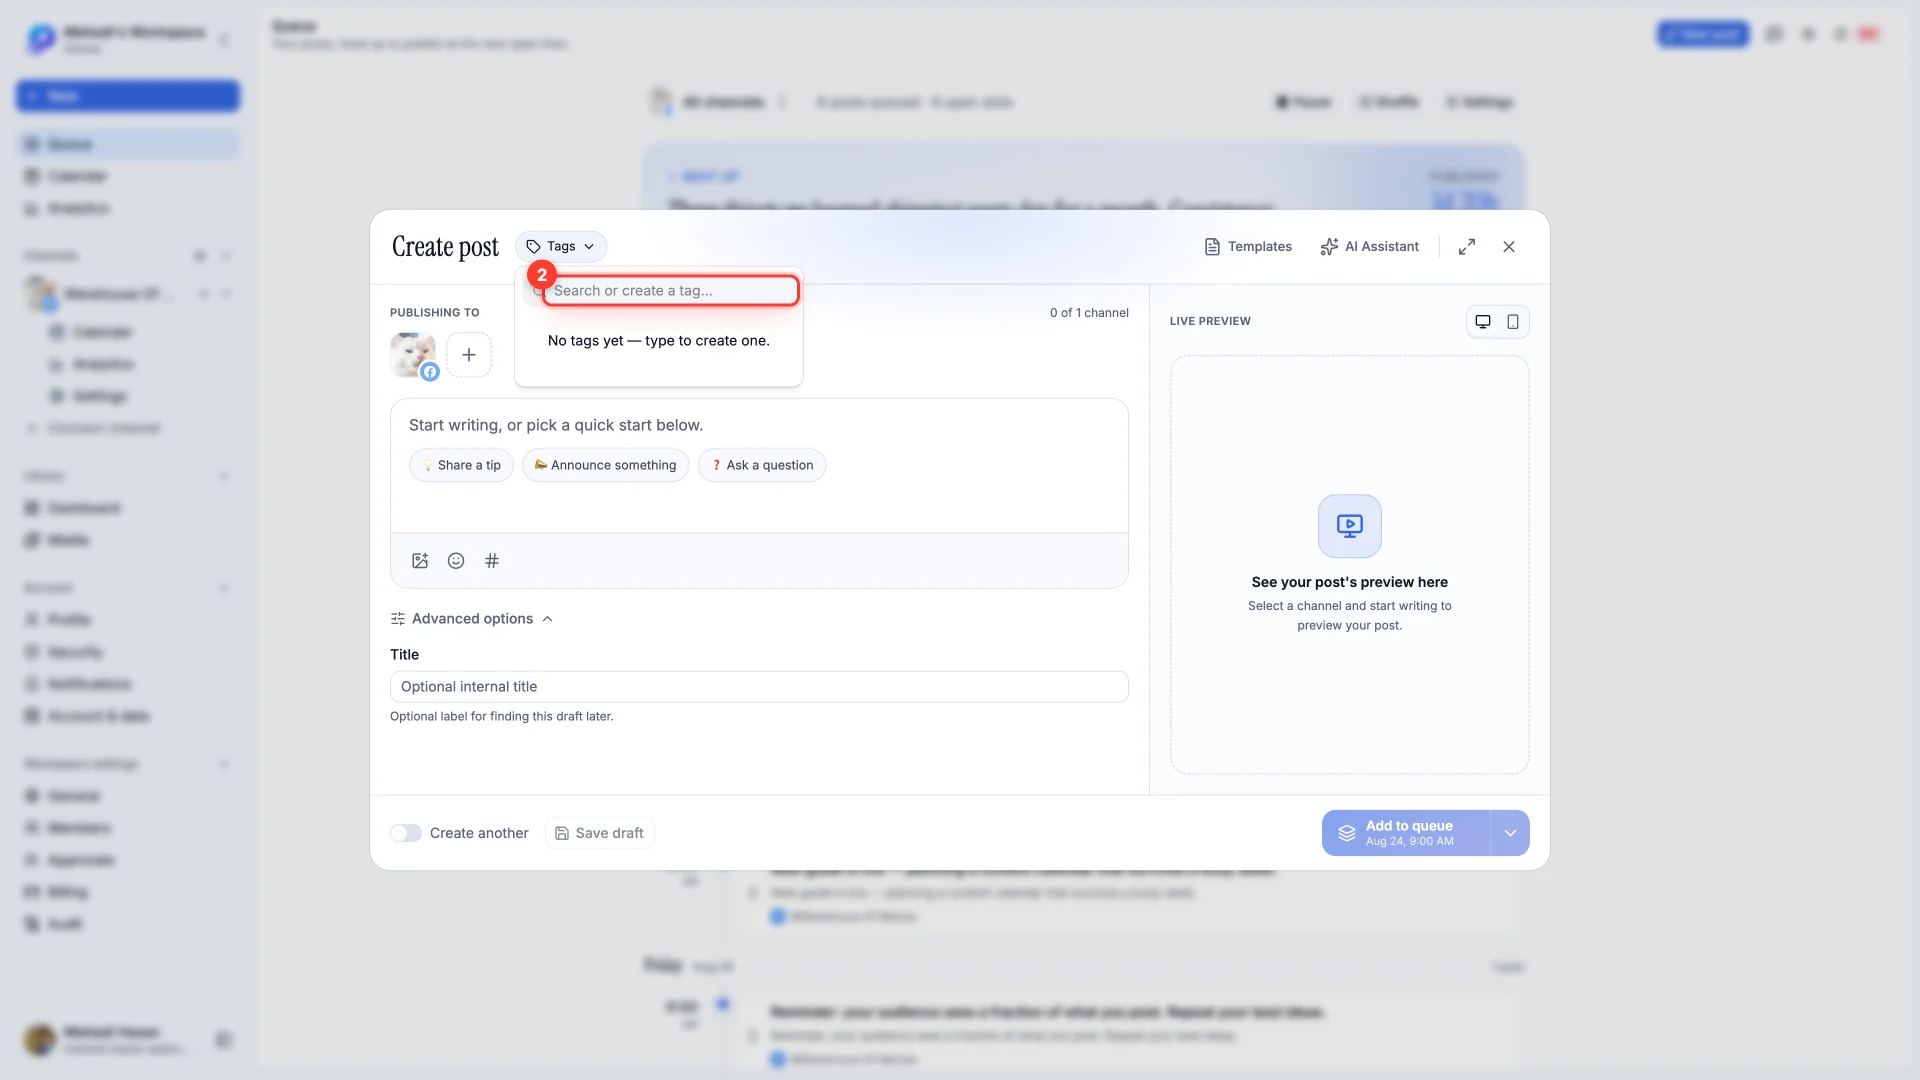Insert hashtag via the # icon

tap(492, 561)
